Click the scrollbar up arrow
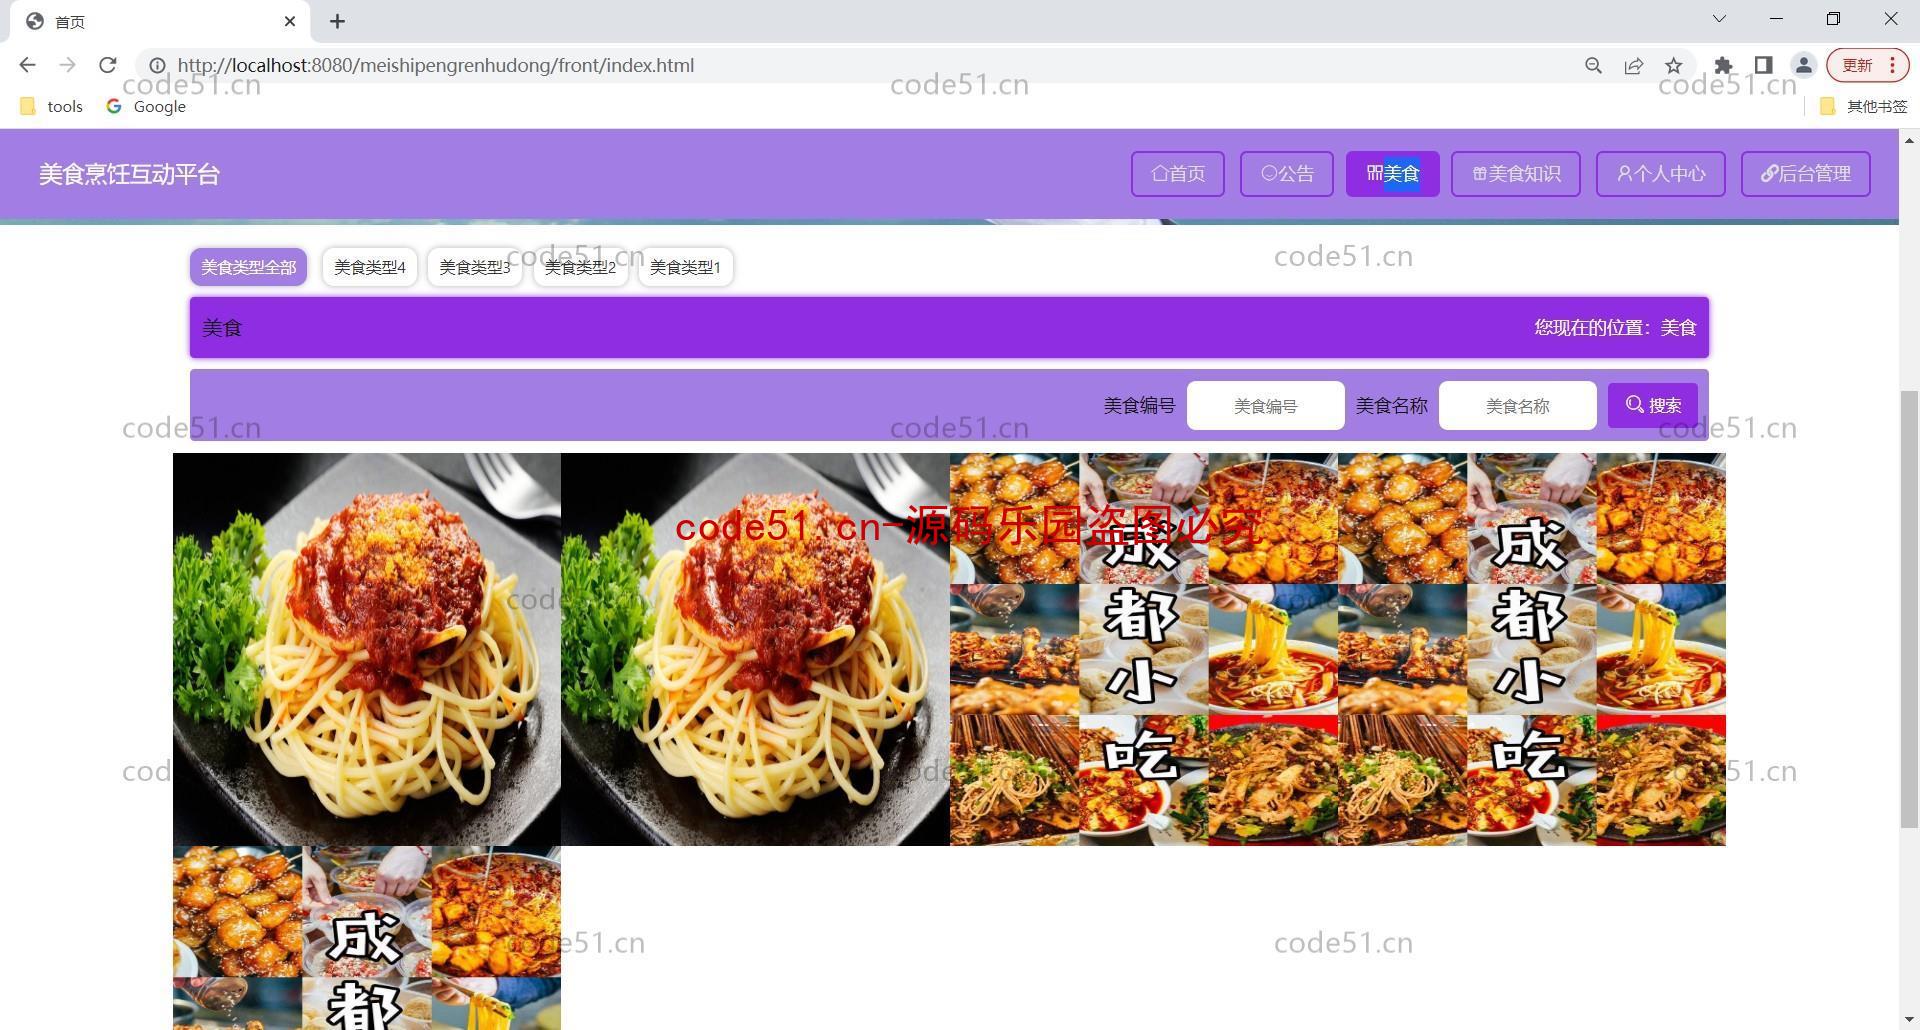Viewport: 1920px width, 1030px height. [1909, 139]
